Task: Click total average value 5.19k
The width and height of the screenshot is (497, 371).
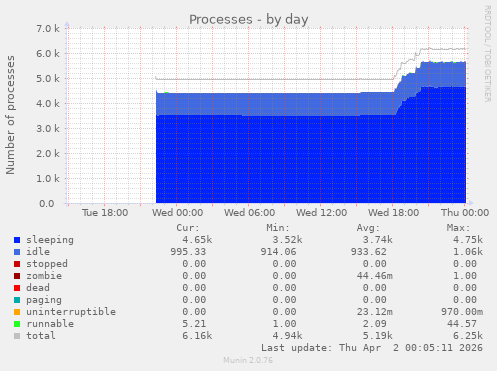Action: click(378, 336)
